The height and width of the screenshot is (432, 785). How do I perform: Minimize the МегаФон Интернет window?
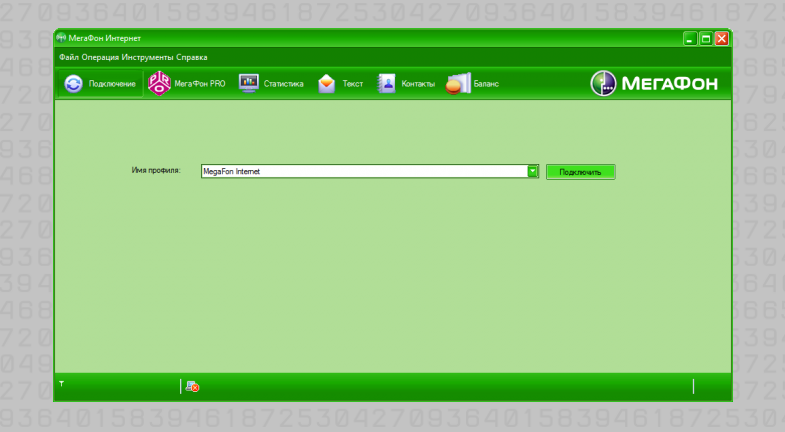pos(690,39)
